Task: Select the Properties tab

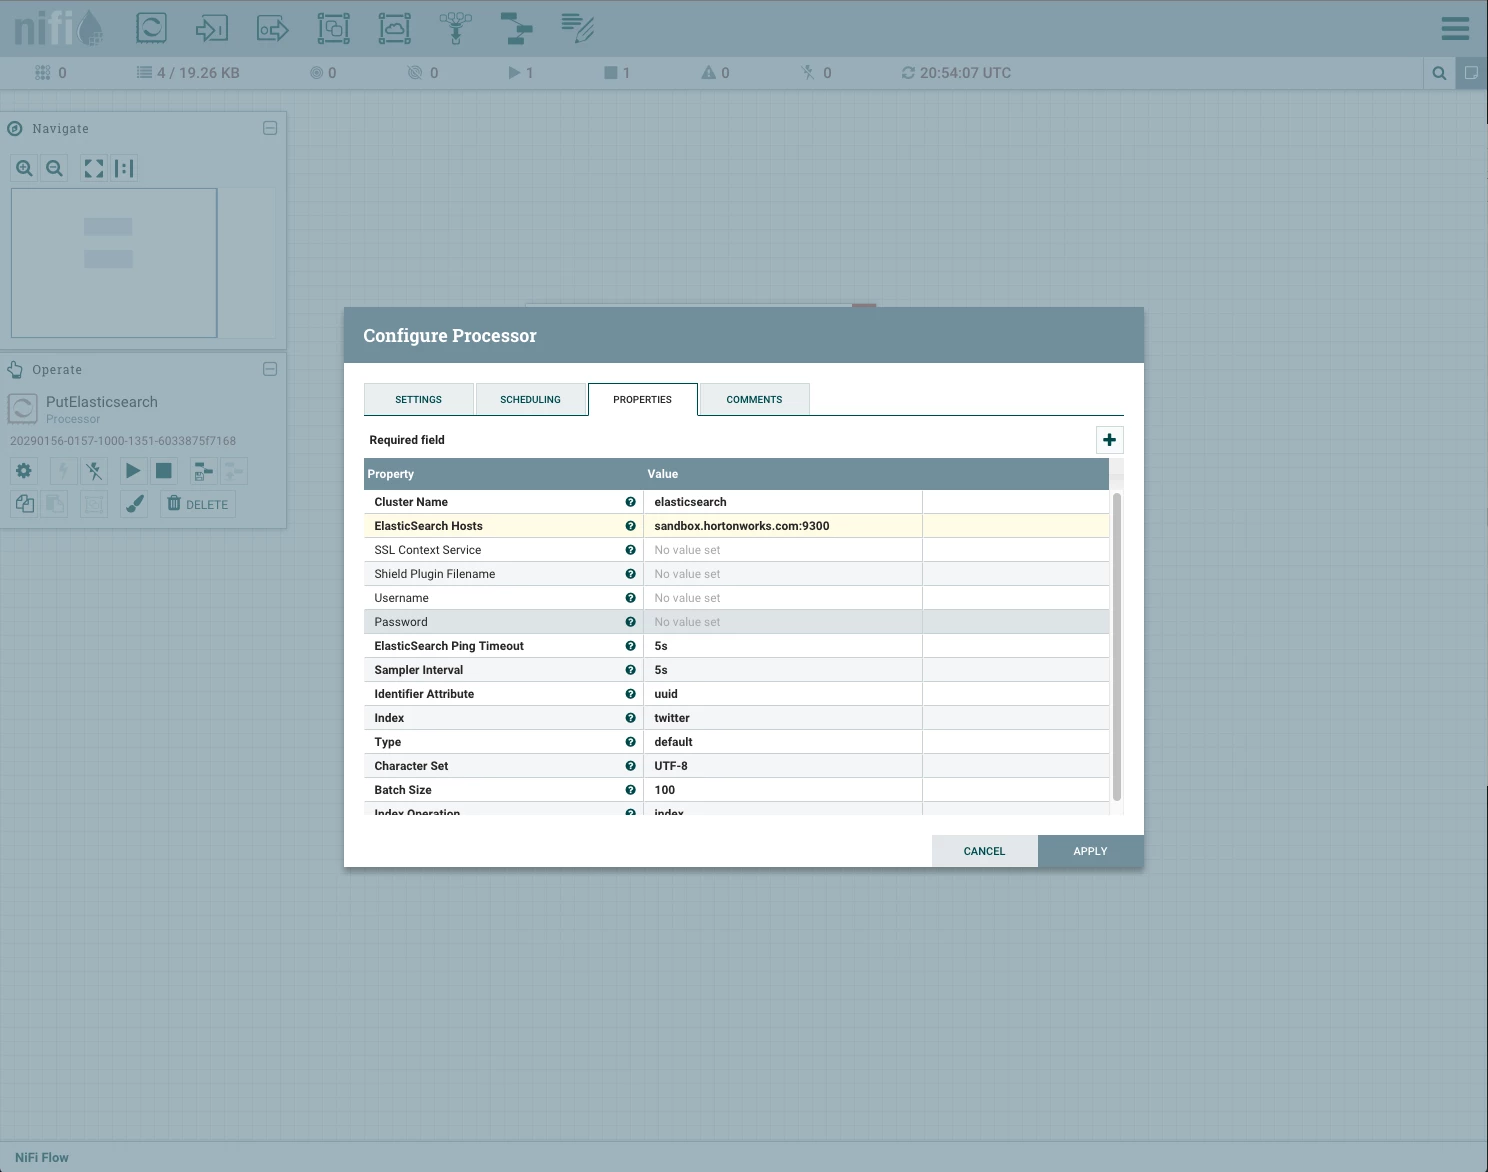Action: pos(642,399)
